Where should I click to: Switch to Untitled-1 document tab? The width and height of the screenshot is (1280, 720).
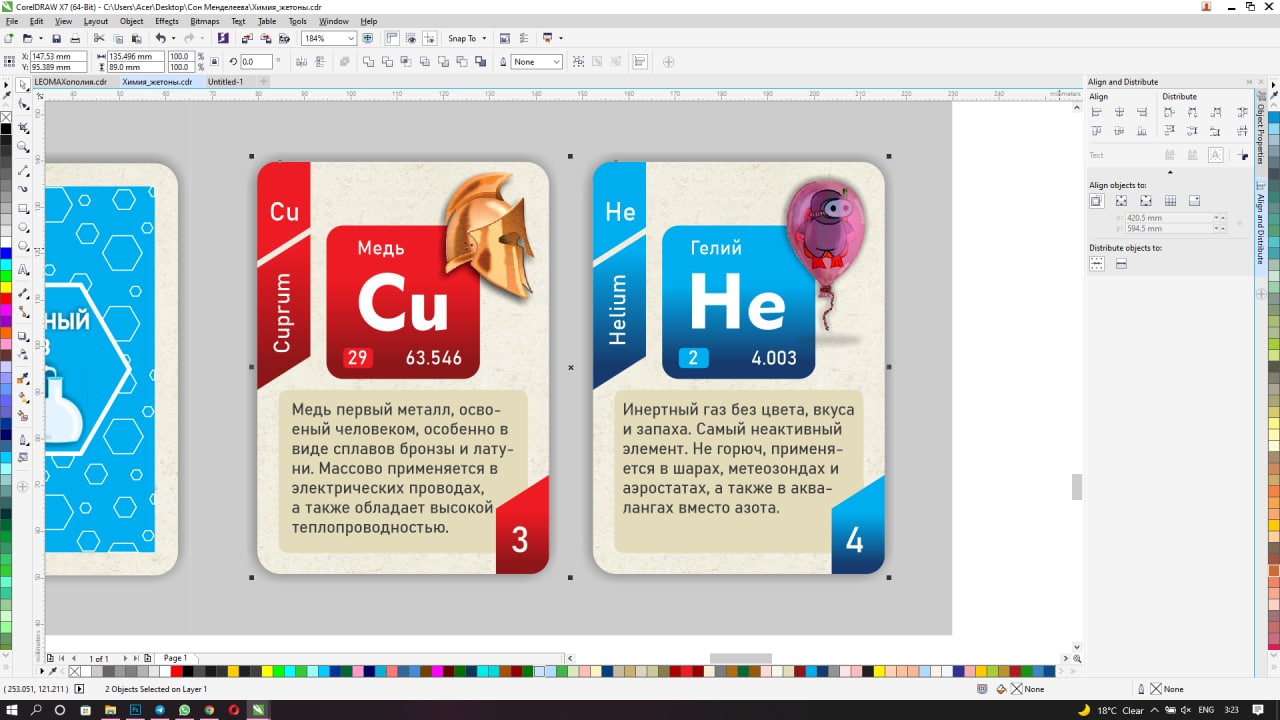[225, 82]
